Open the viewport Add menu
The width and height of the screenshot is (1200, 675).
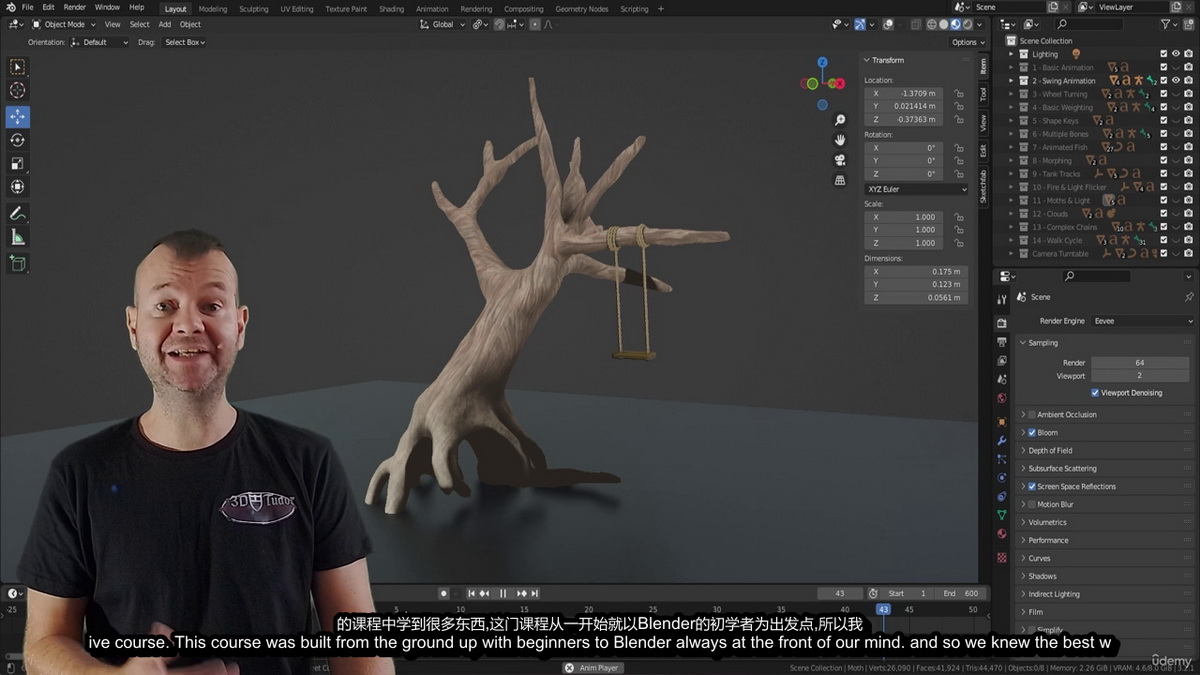tap(164, 24)
